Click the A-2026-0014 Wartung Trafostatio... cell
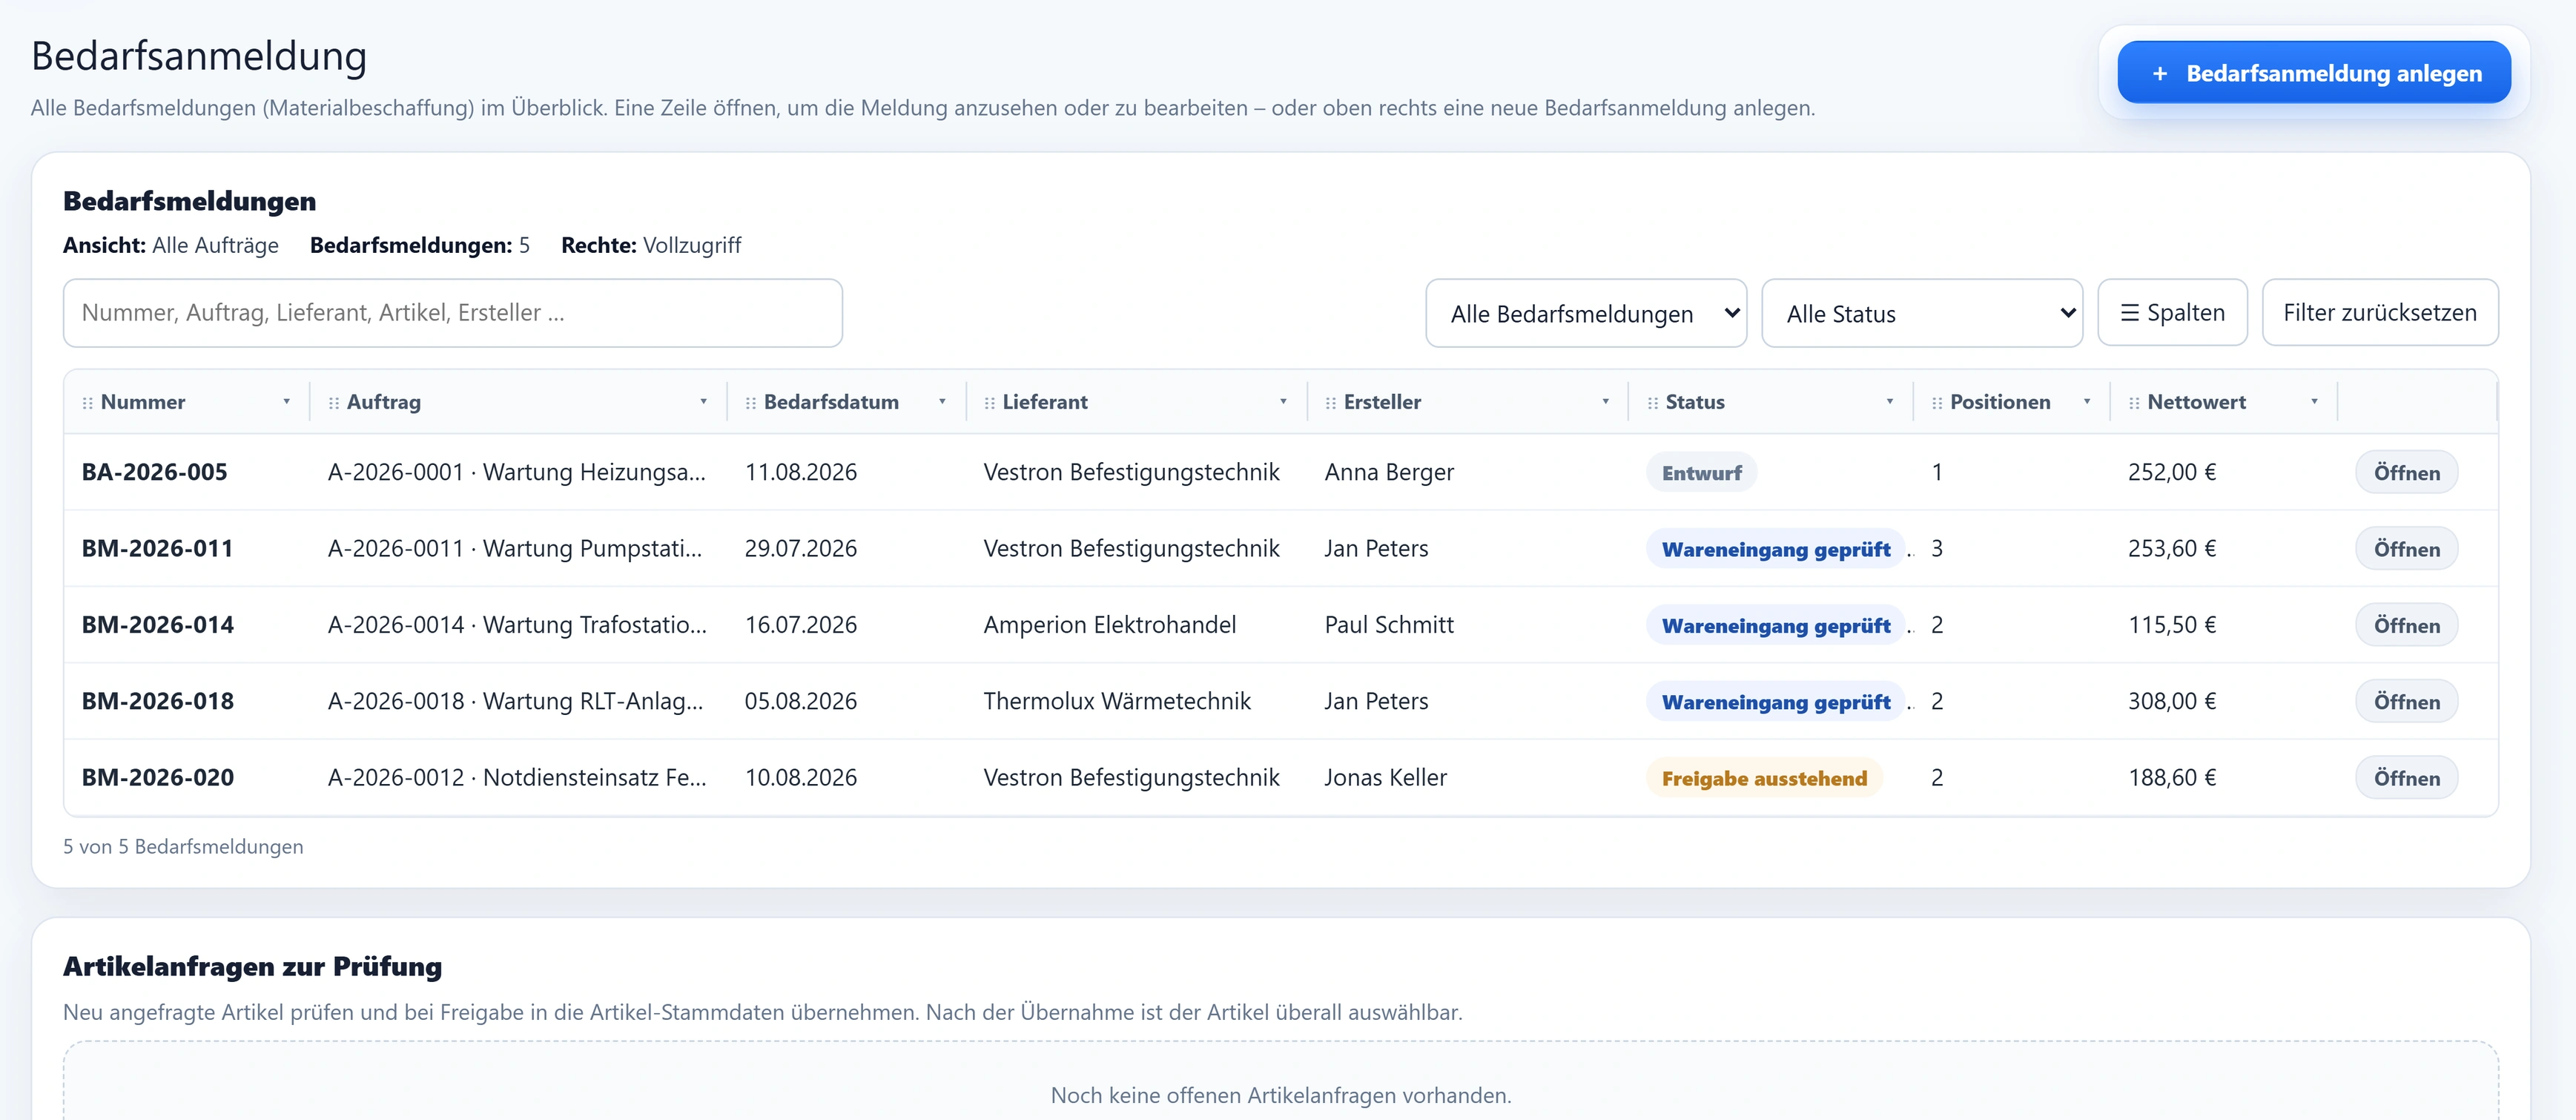Screen dimensions: 2576x1120 517,625
